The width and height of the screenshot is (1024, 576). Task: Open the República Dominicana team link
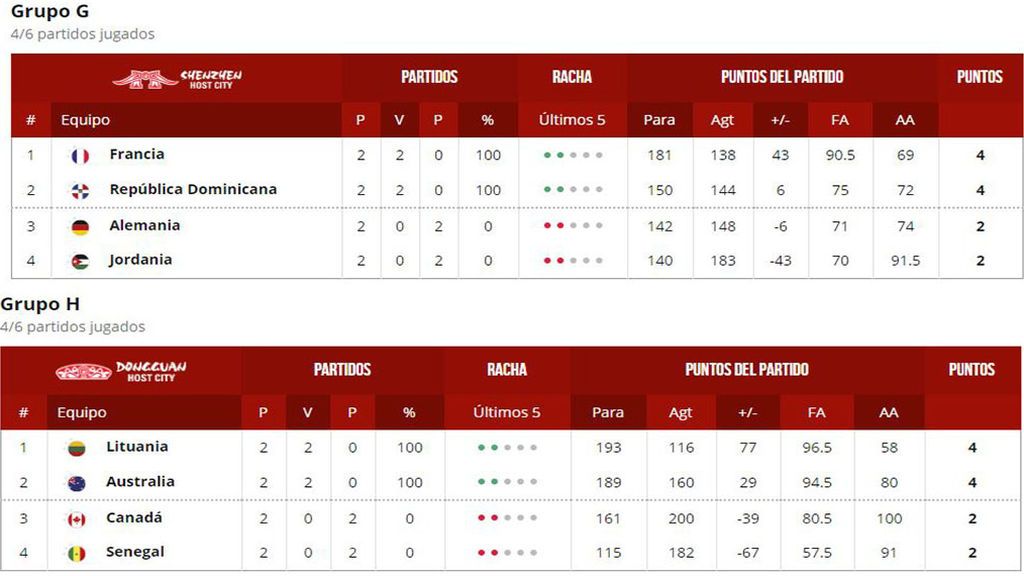(193, 189)
